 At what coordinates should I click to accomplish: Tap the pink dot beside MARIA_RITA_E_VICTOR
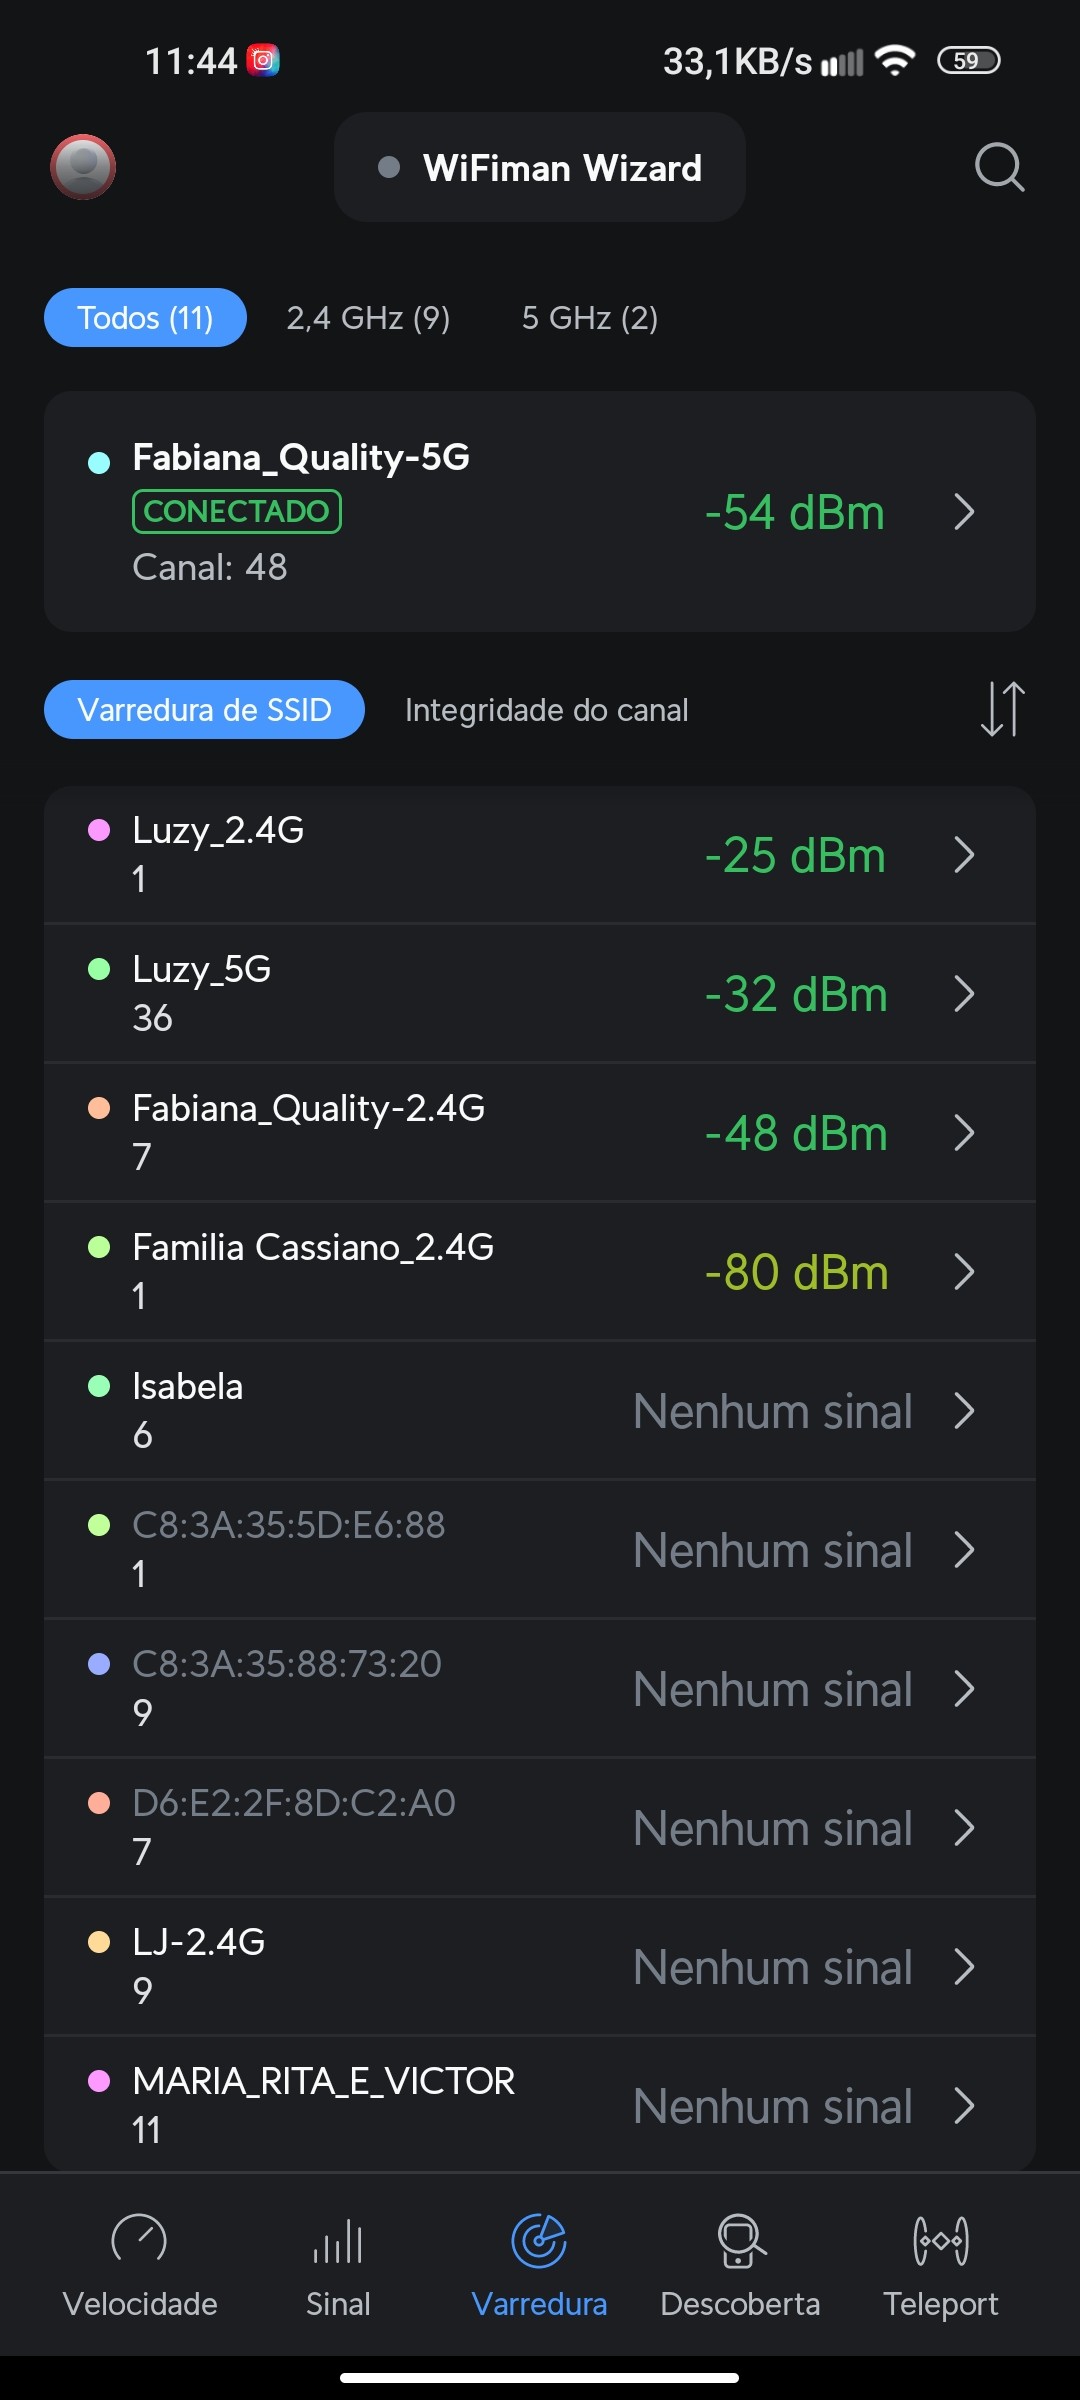point(99,2081)
